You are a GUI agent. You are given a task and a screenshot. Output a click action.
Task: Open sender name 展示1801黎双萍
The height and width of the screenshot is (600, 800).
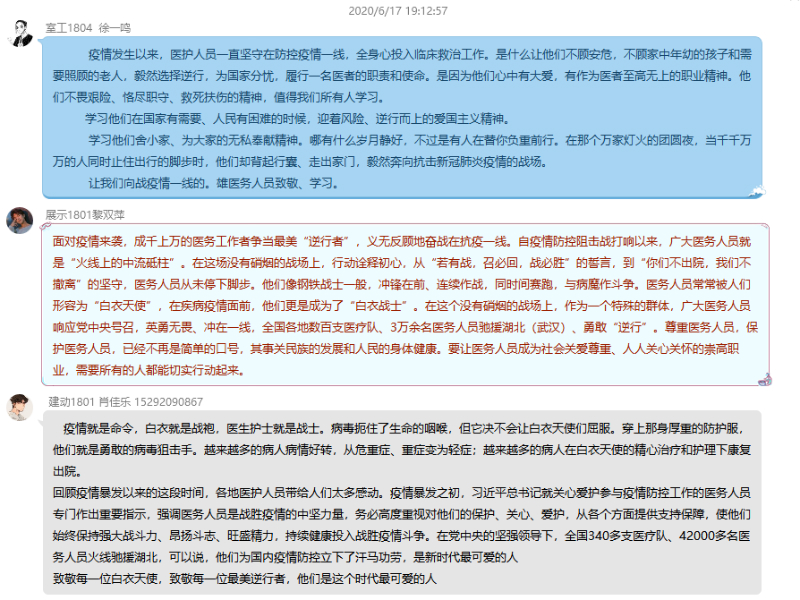pyautogui.click(x=85, y=215)
